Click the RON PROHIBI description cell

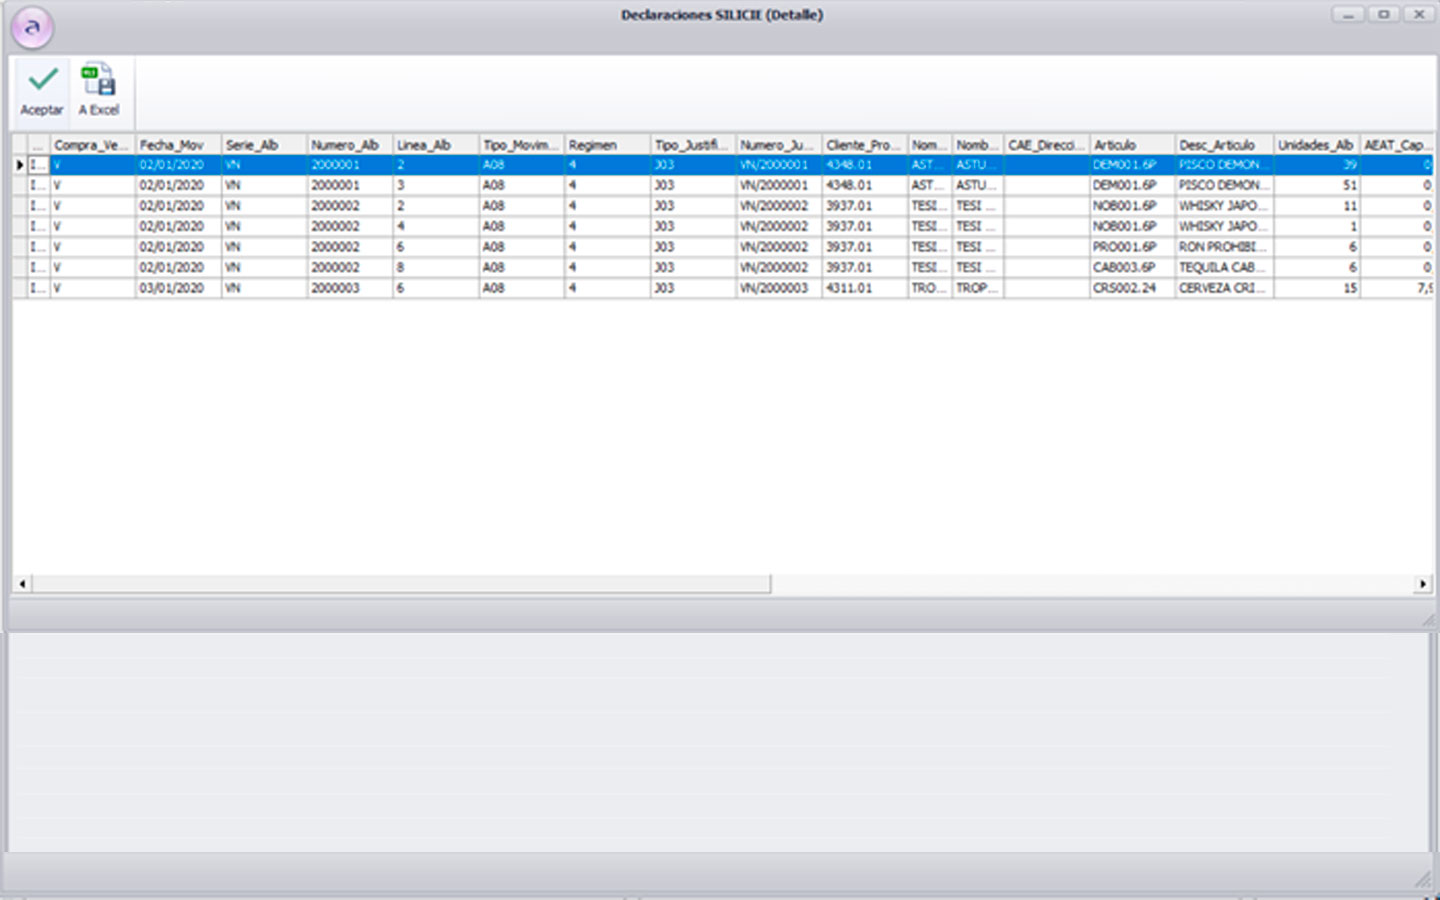click(x=1222, y=247)
